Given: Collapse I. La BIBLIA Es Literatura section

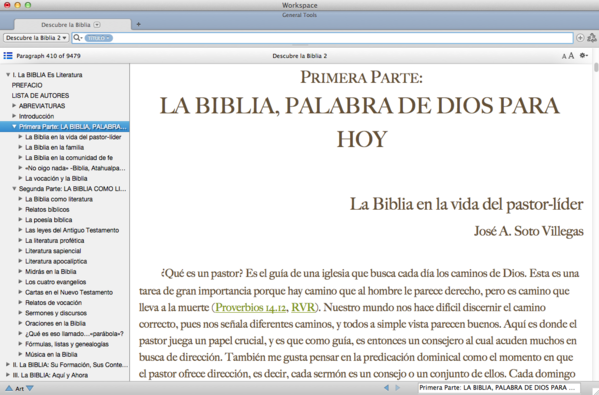Looking at the screenshot, I should [x=8, y=75].
